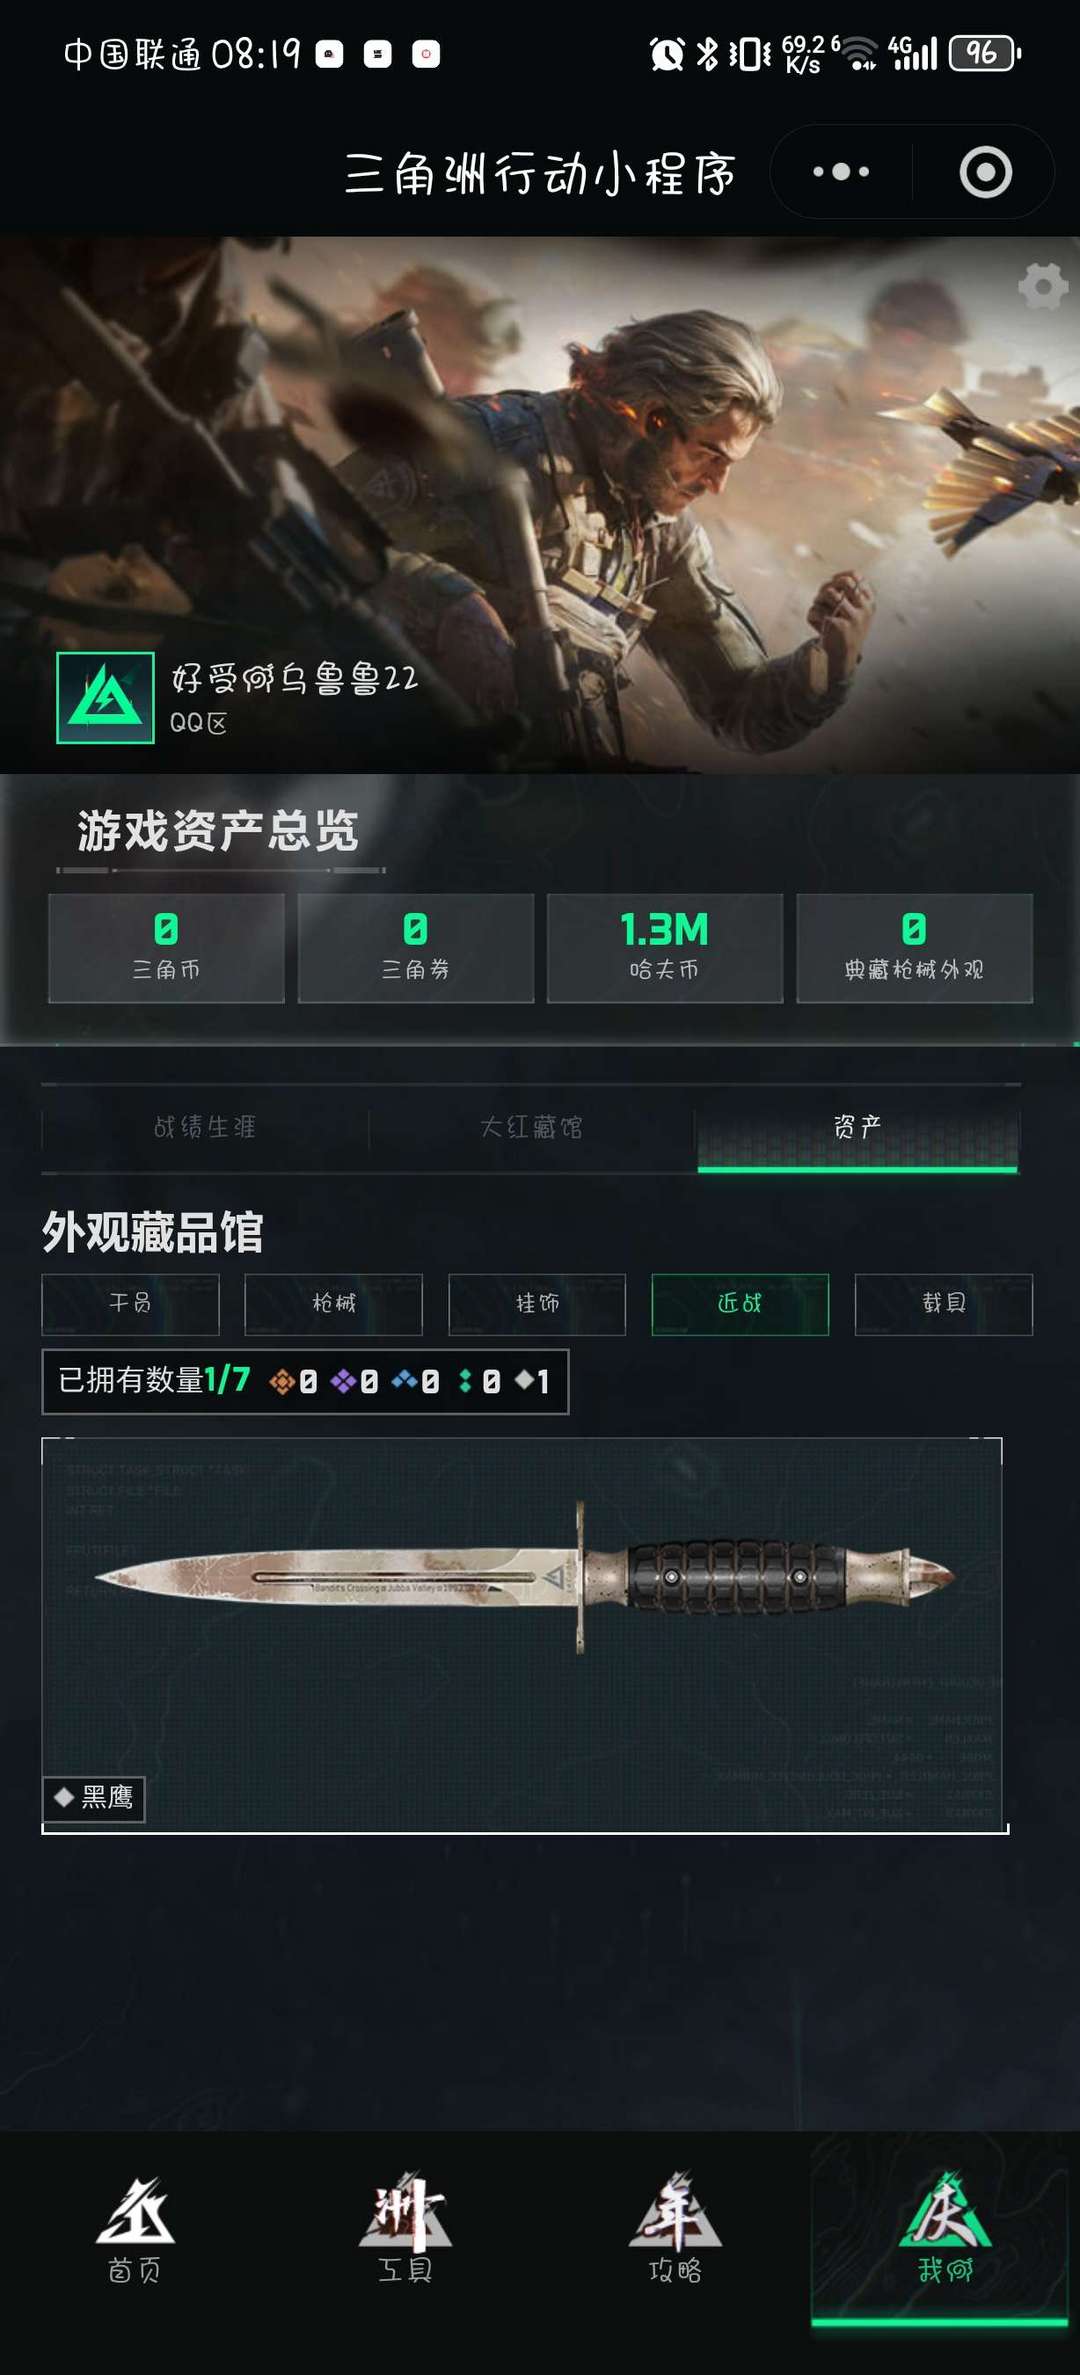The width and height of the screenshot is (1080, 2375).
Task: Filter collection by 挂饰 category
Action: coord(537,1303)
